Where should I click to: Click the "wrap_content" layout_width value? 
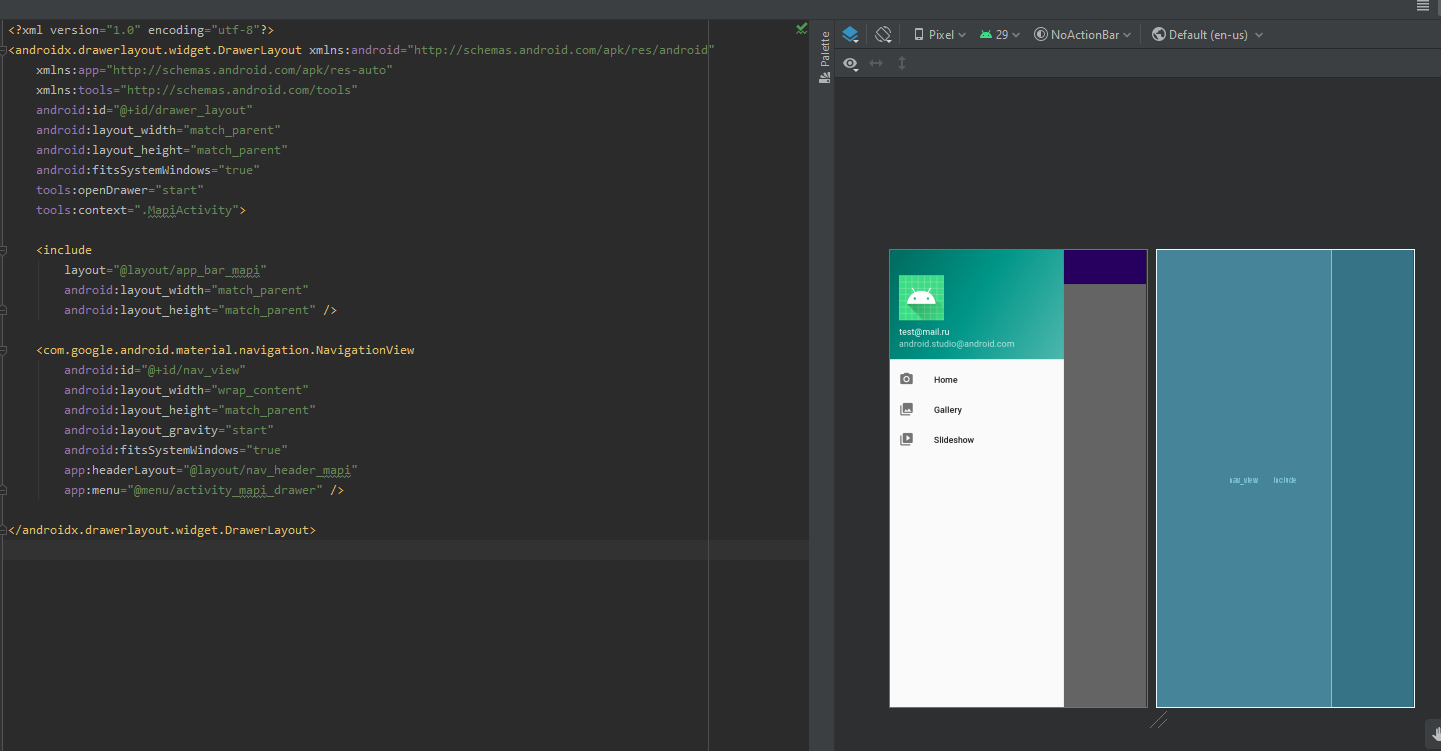[260, 390]
